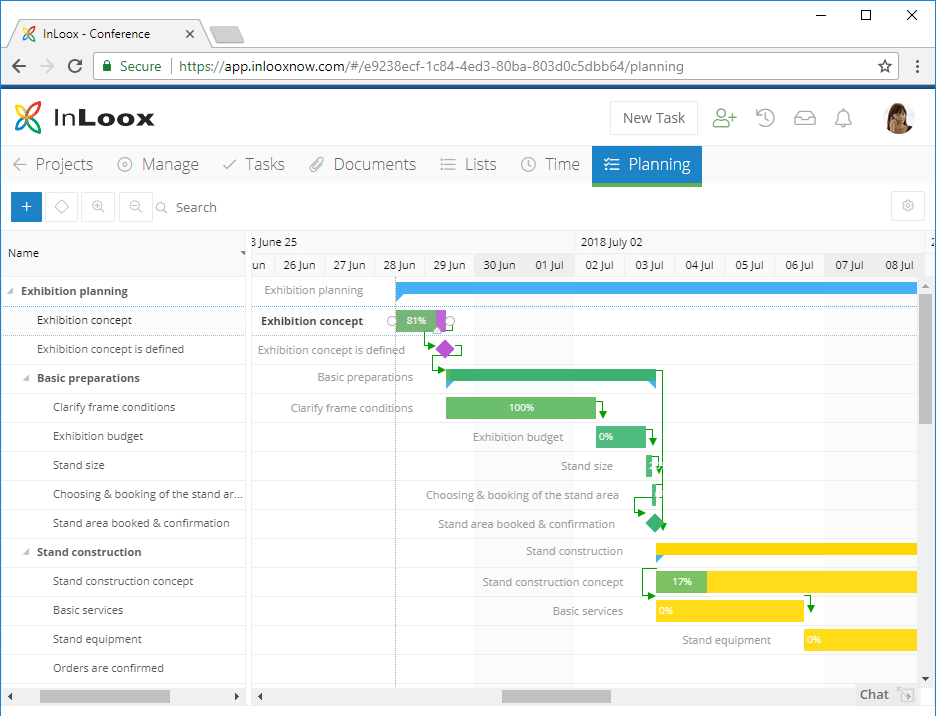936x716 pixels.
Task: Click the New Task button
Action: pos(654,118)
